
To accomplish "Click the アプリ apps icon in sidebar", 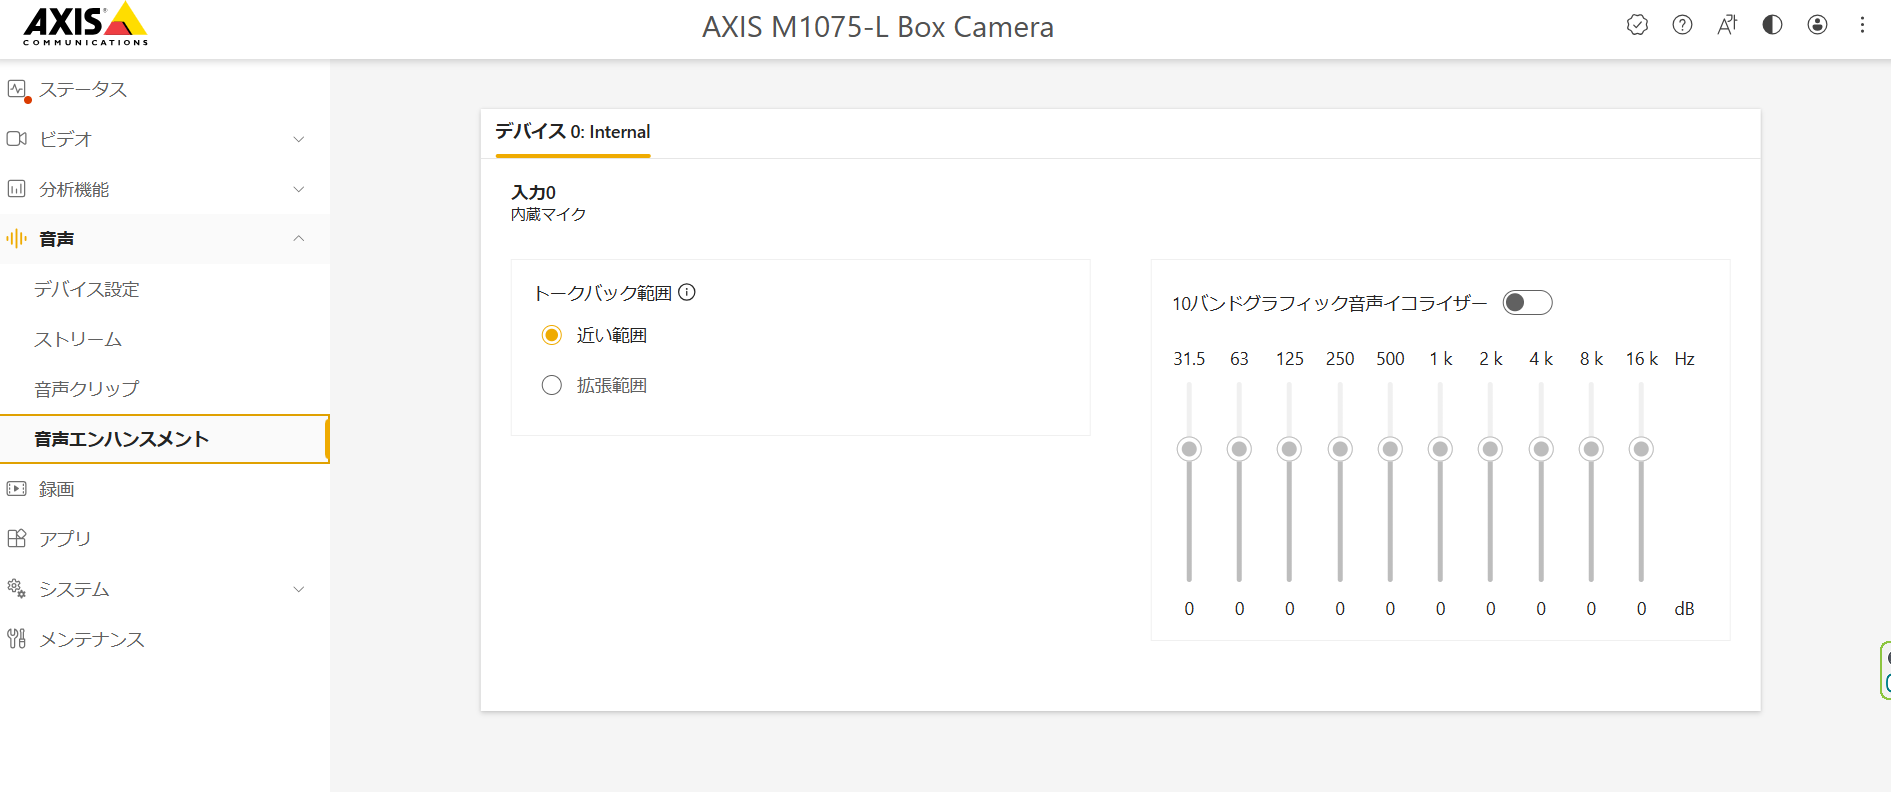I will point(17,539).
